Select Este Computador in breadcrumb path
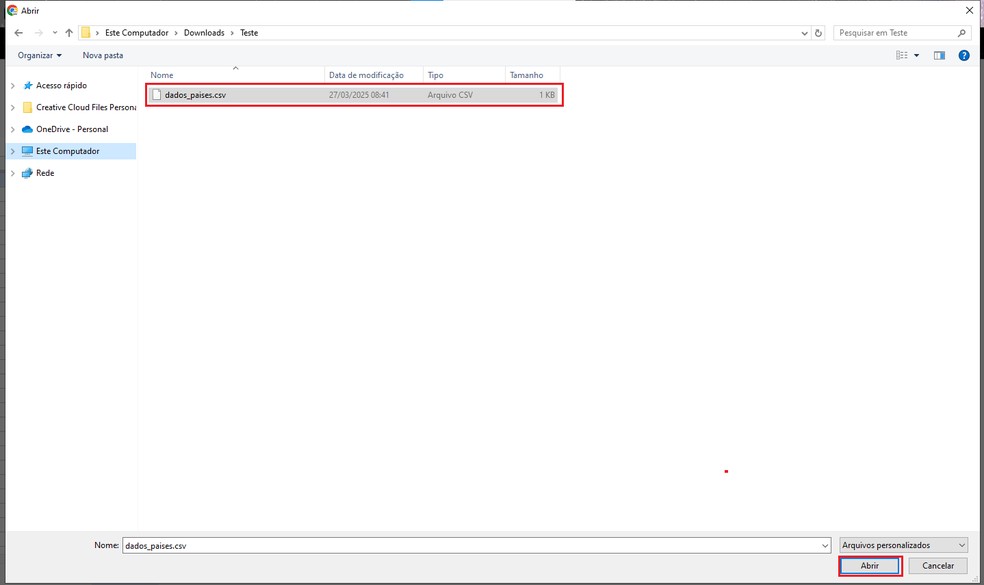Viewport: 984px width, 585px height. [x=137, y=33]
